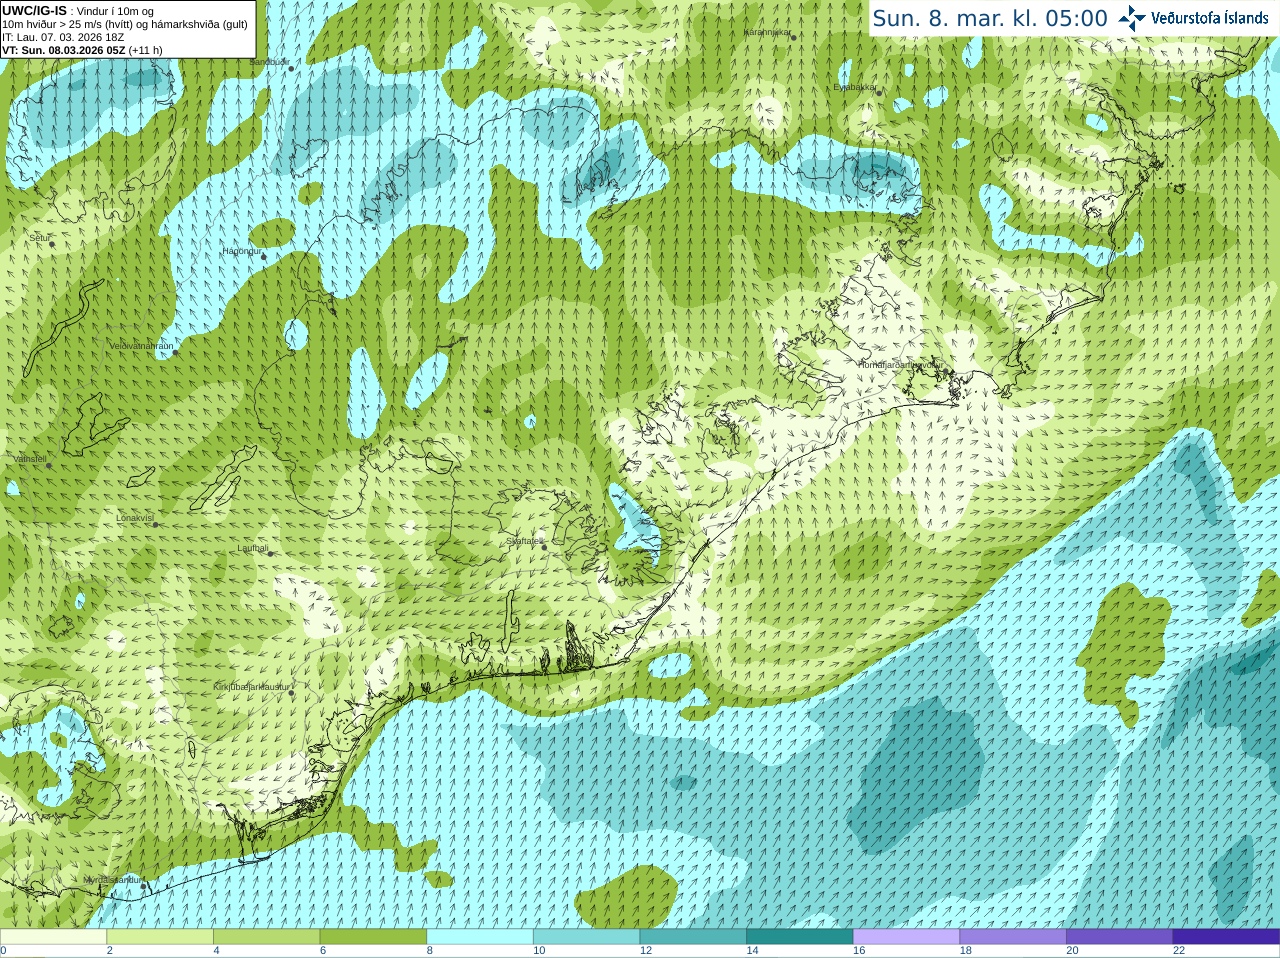Click the 'Hornafjarðarflugvöllur' station label
The width and height of the screenshot is (1280, 958).
tap(900, 365)
